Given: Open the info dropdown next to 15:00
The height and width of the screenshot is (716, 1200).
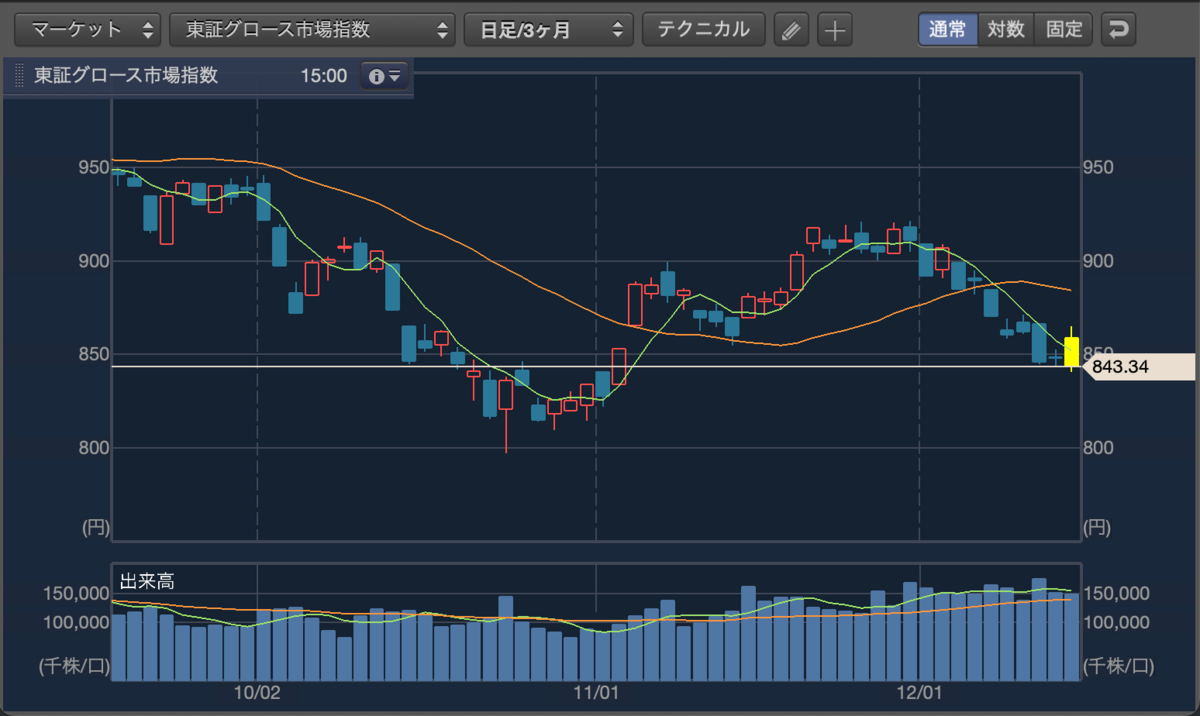Looking at the screenshot, I should [384, 76].
